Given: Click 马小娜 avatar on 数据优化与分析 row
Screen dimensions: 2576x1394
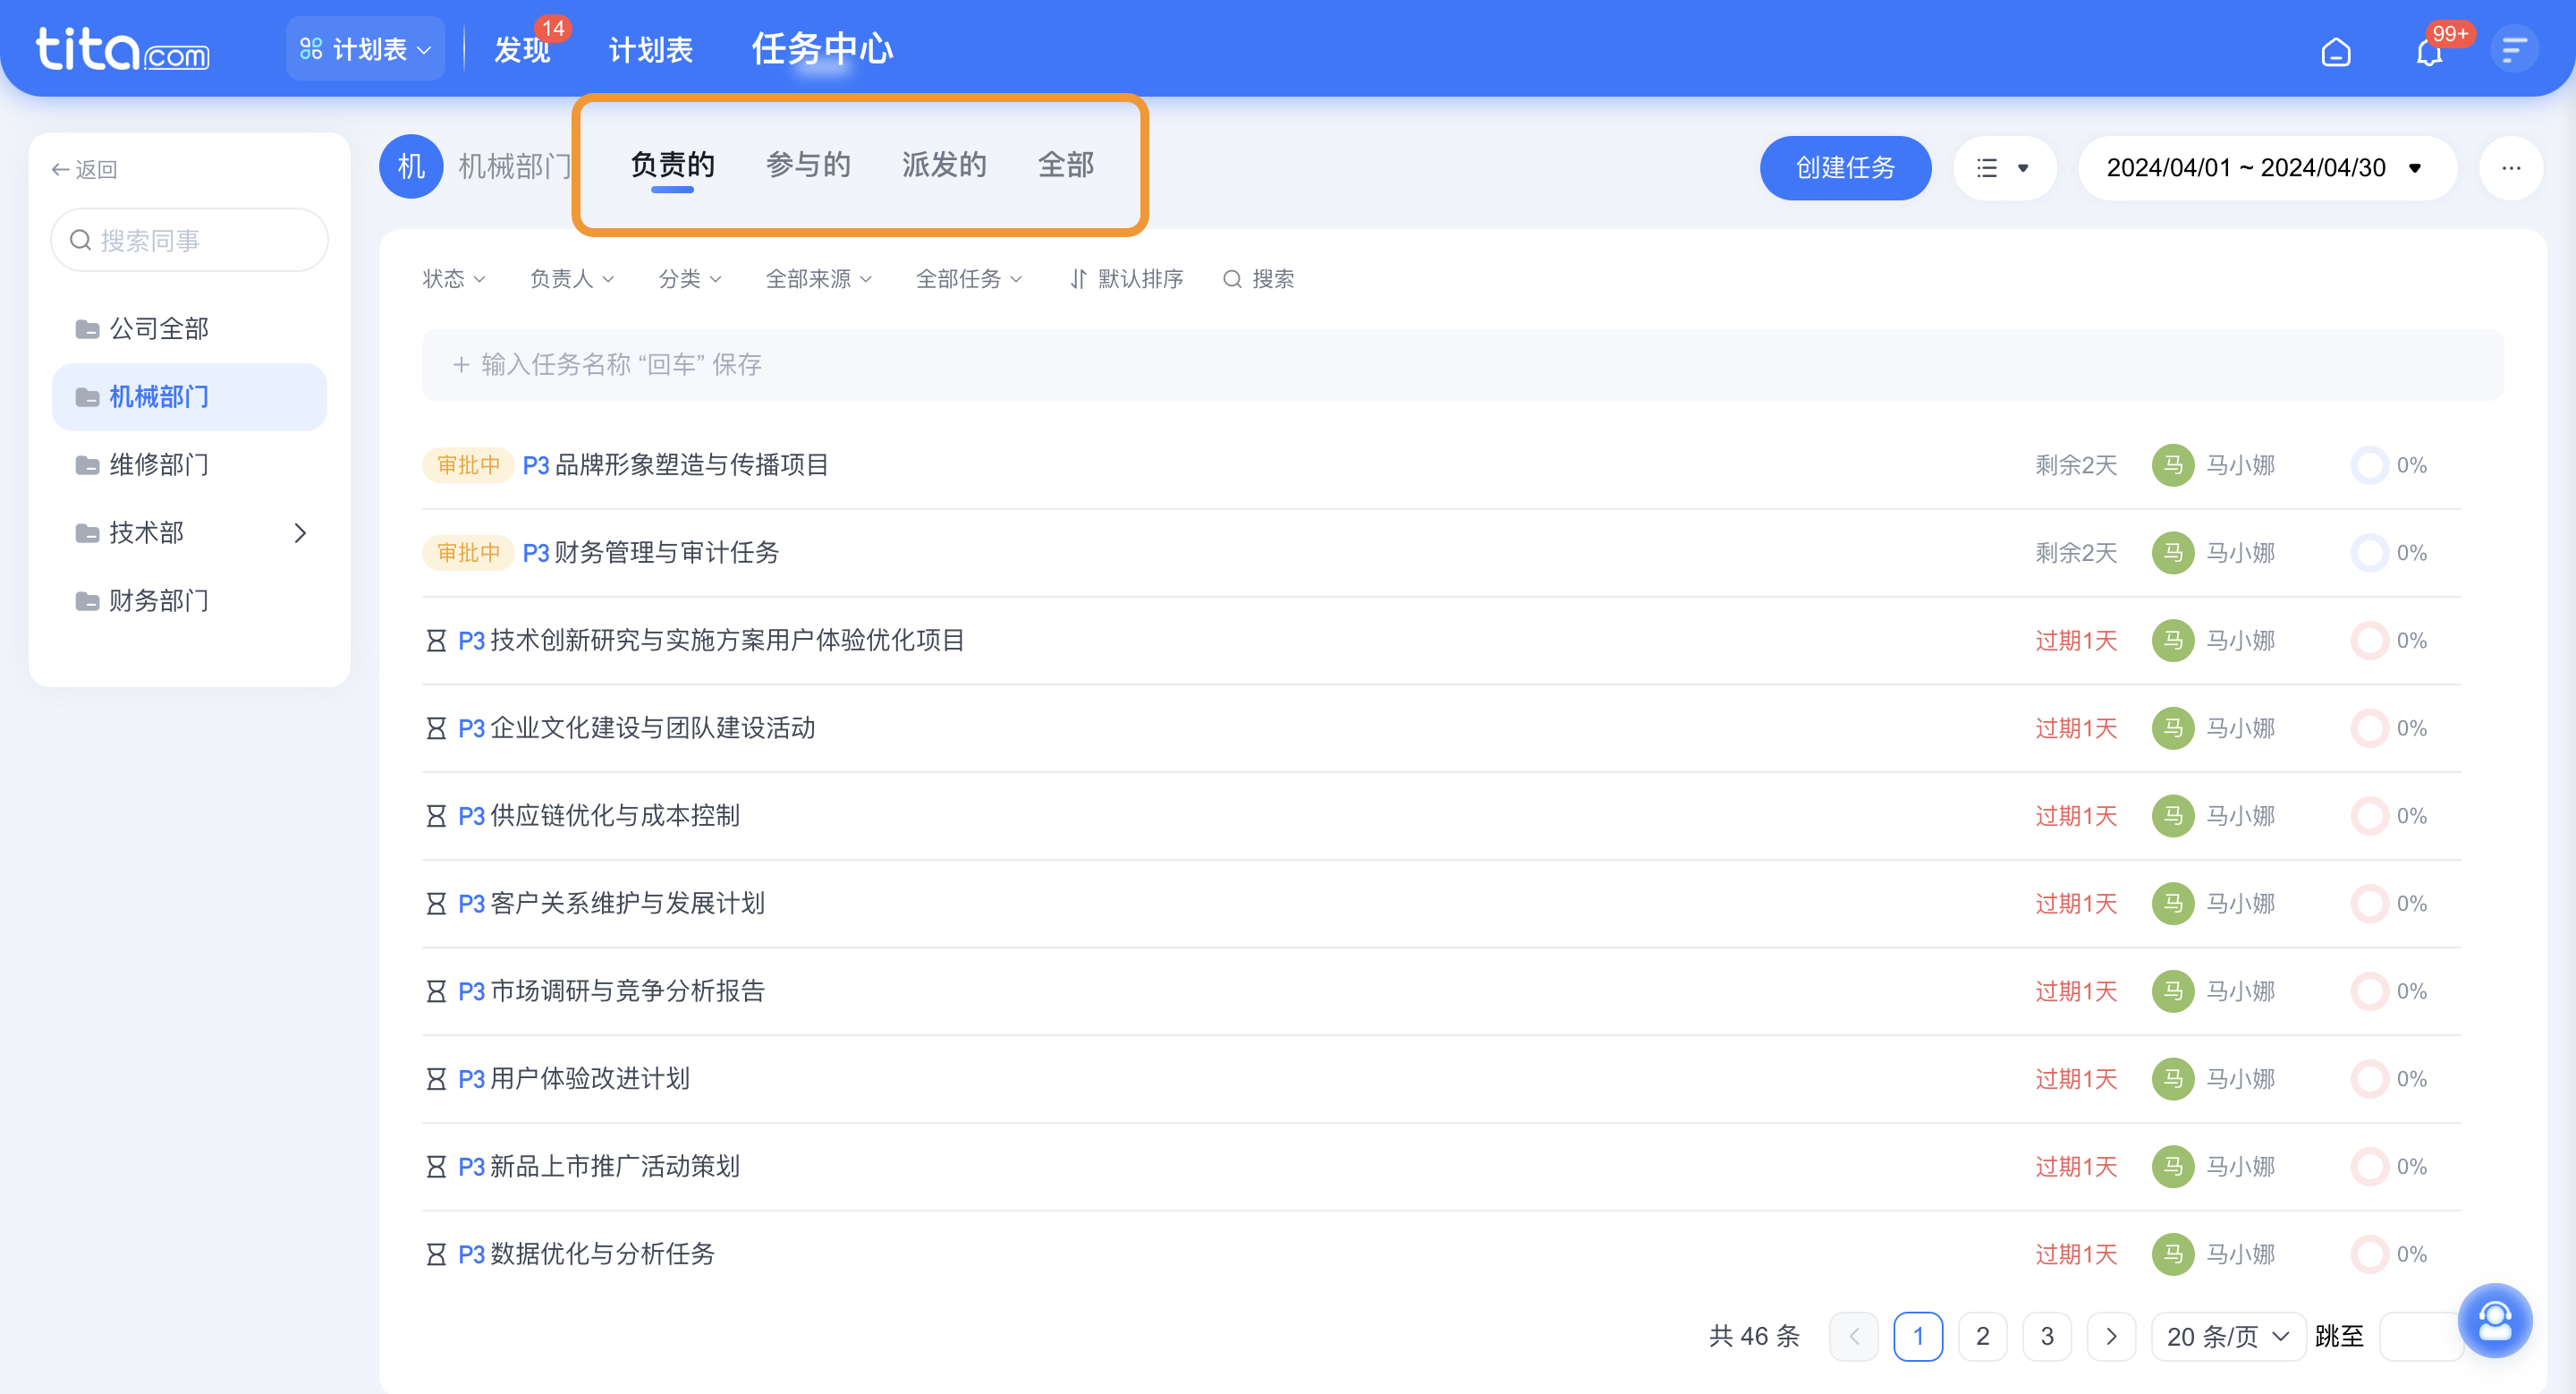Looking at the screenshot, I should click(2173, 1254).
